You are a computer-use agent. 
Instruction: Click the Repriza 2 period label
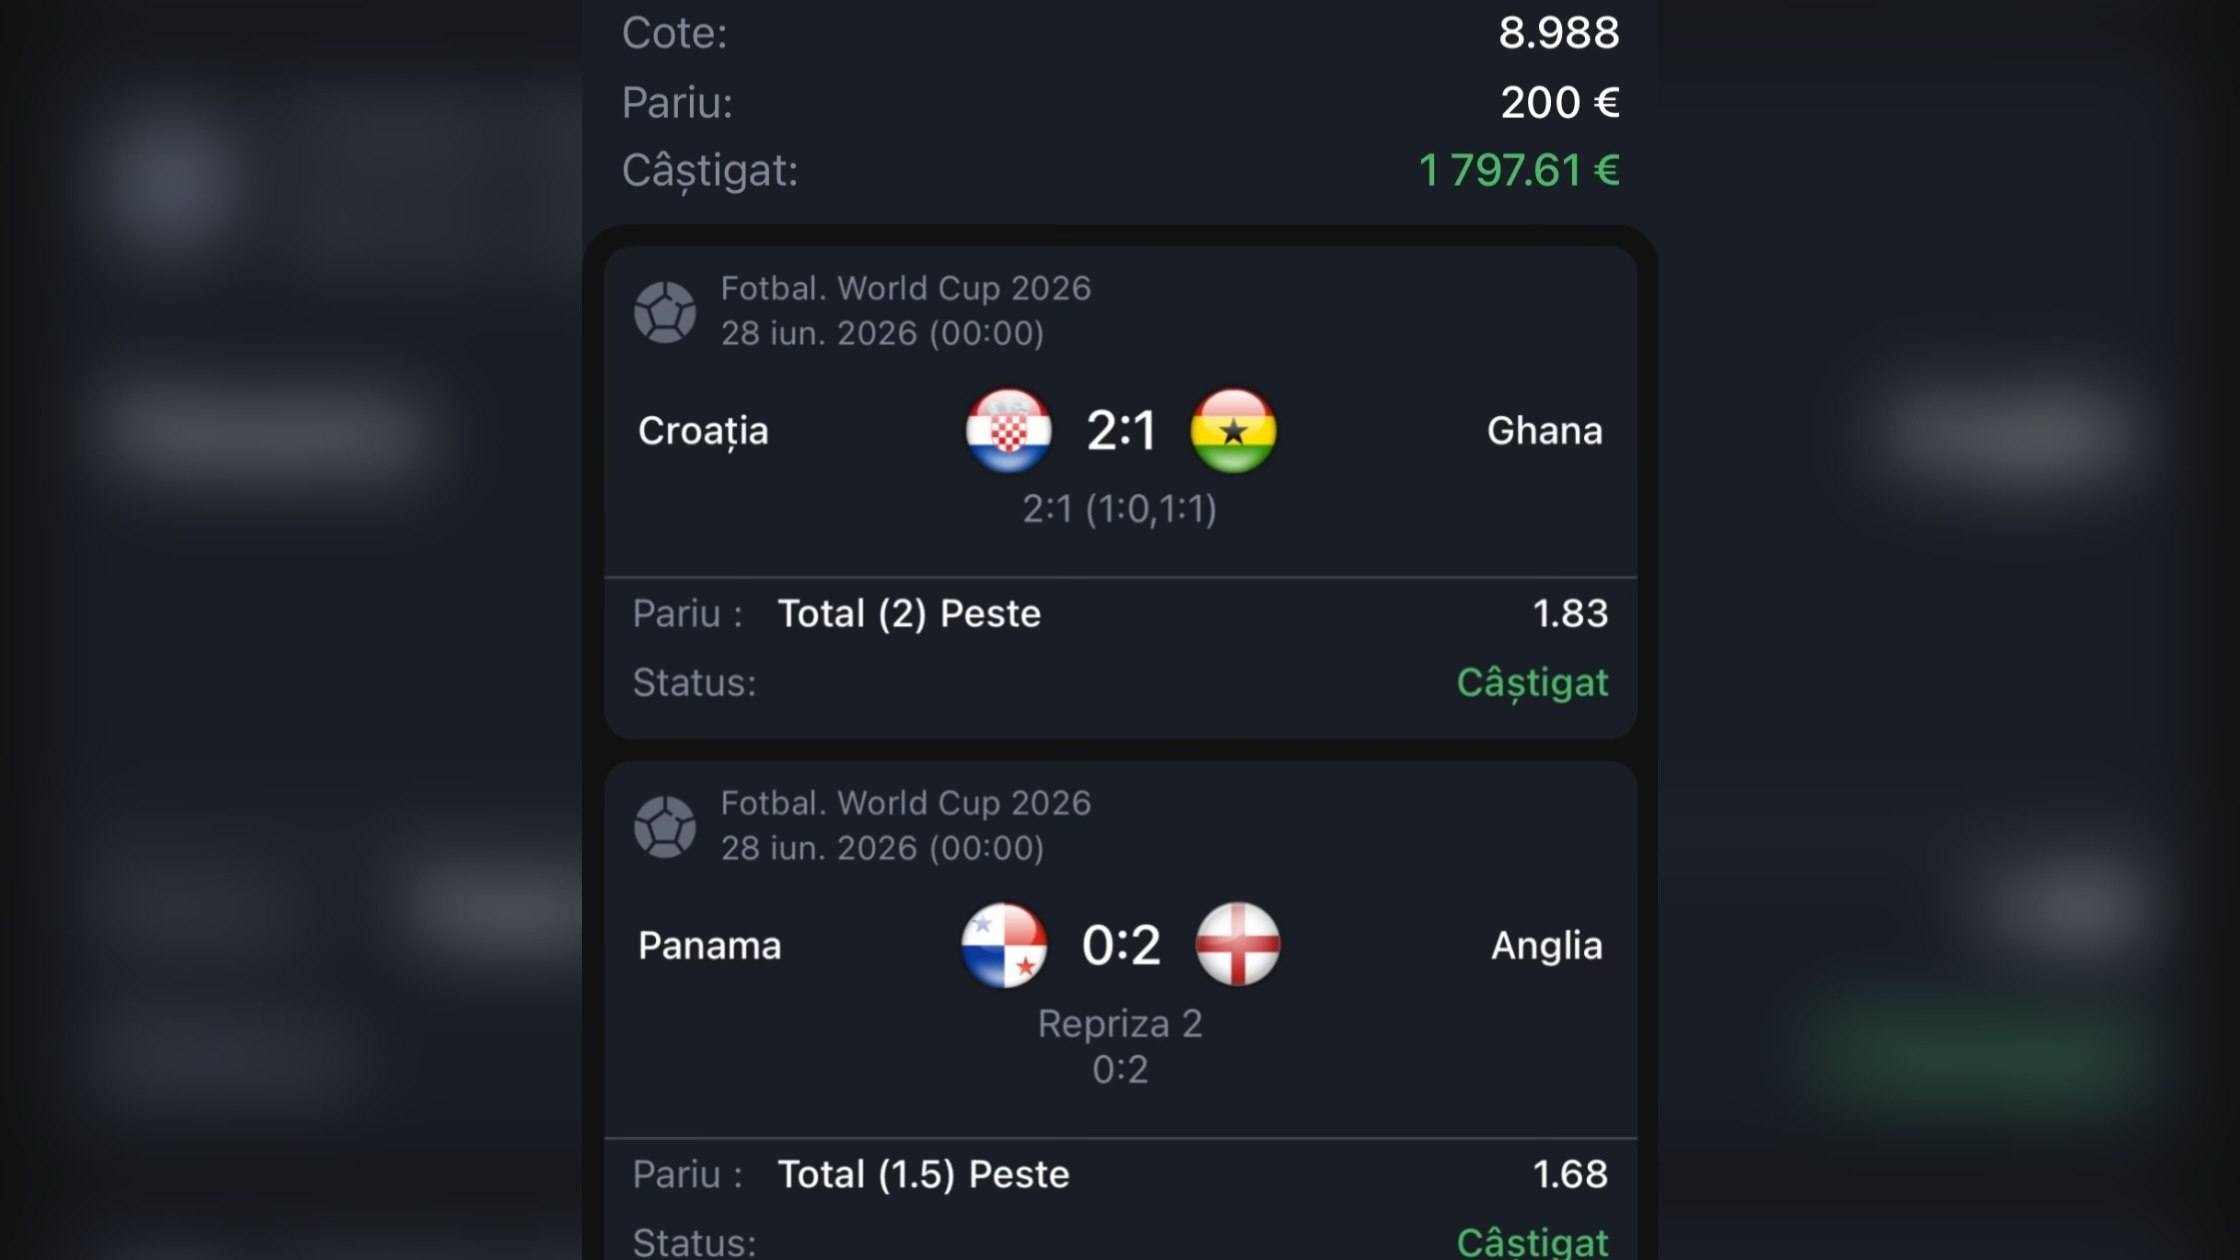click(1120, 1025)
